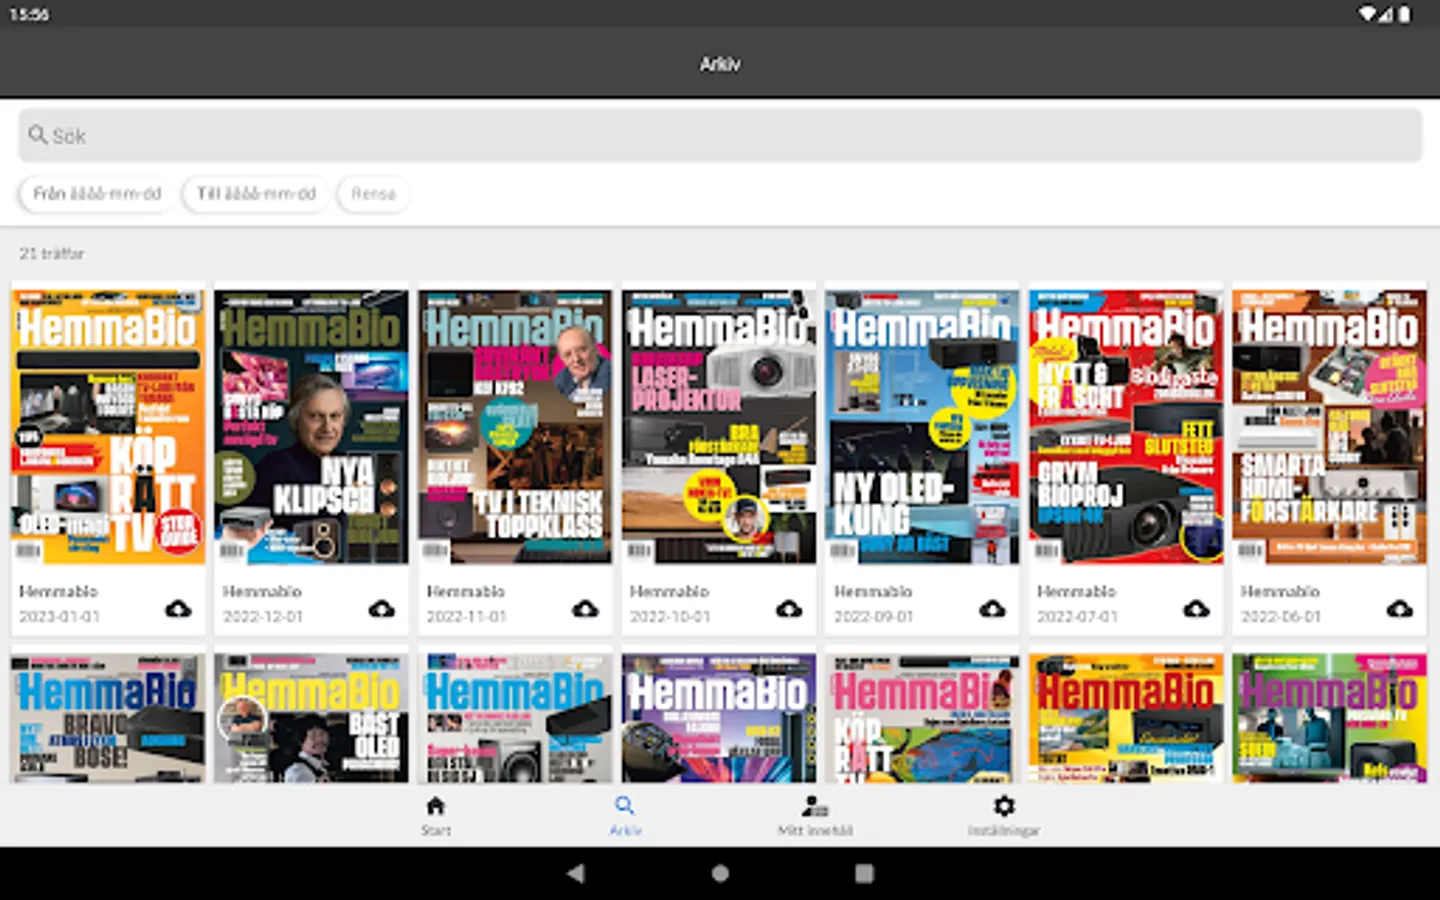The image size is (1440, 900).
Task: Tap Android recent apps button
Action: [x=865, y=873]
